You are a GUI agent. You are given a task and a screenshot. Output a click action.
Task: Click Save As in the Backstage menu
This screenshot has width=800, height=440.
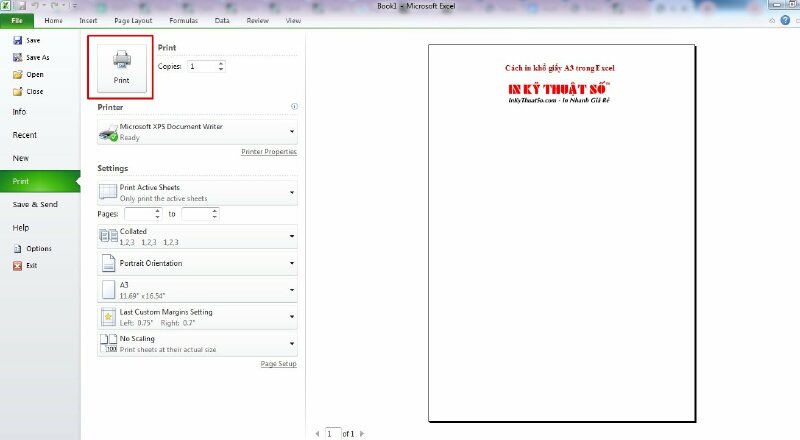31,58
